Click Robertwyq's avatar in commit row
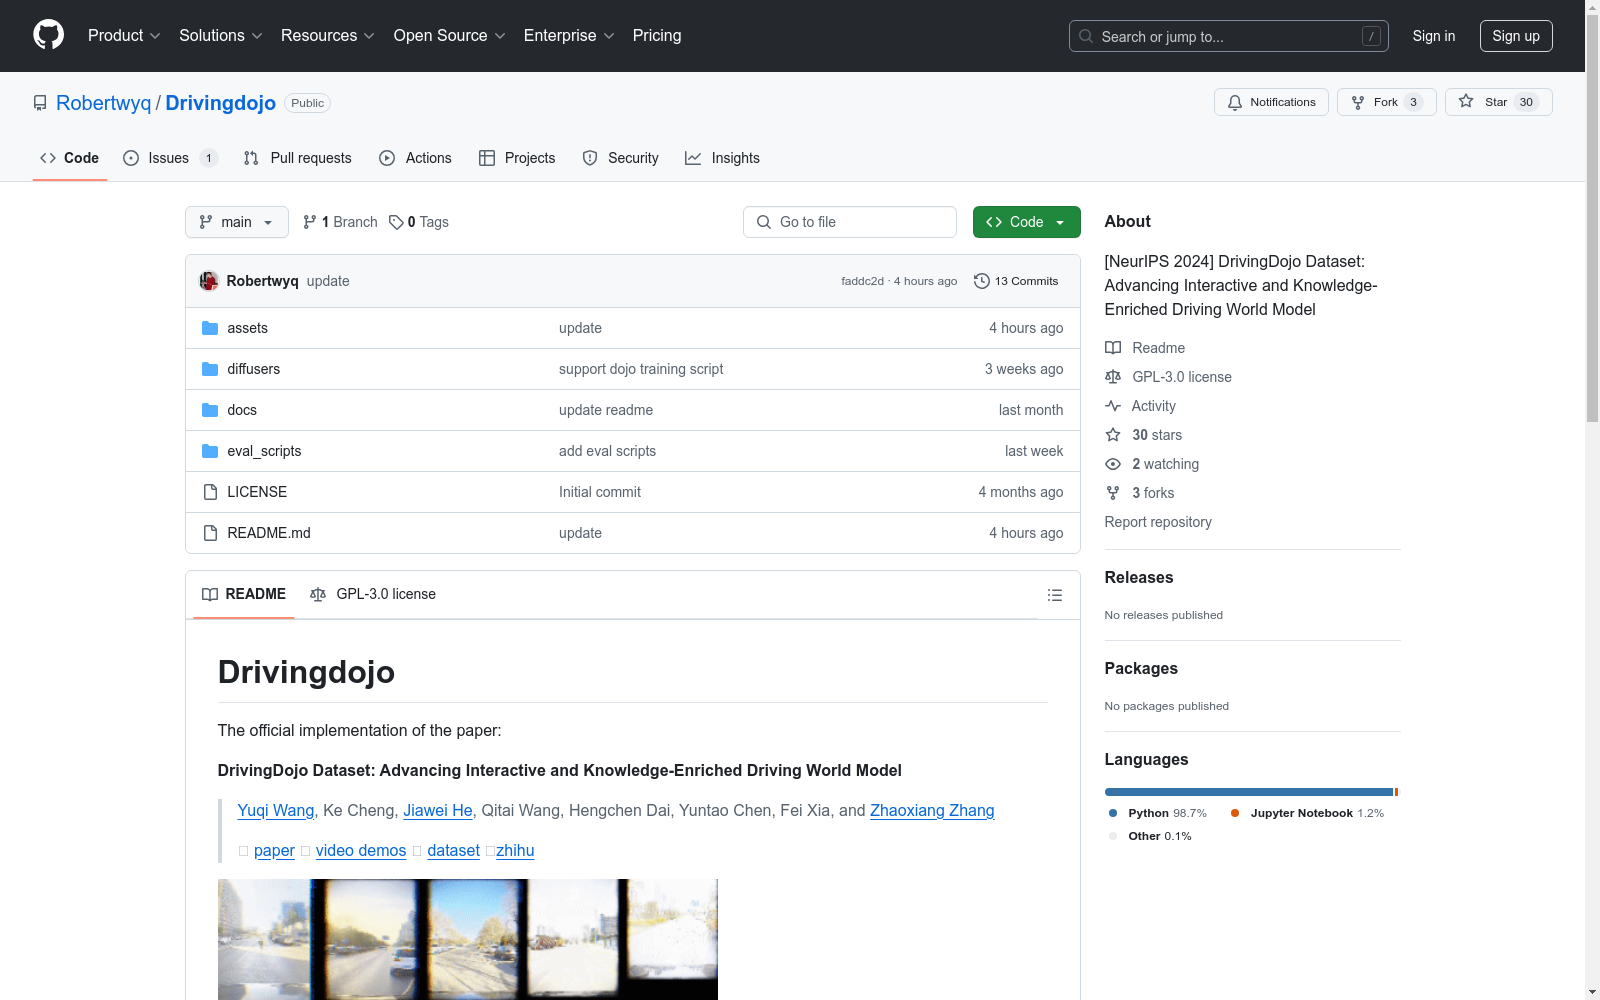1600x1000 pixels. click(209, 281)
